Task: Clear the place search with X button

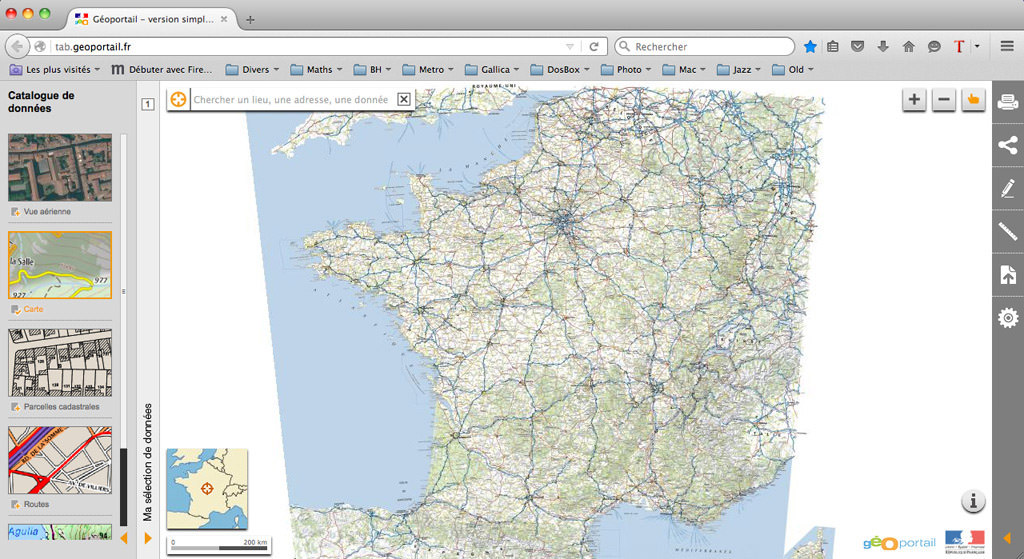Action: [404, 99]
